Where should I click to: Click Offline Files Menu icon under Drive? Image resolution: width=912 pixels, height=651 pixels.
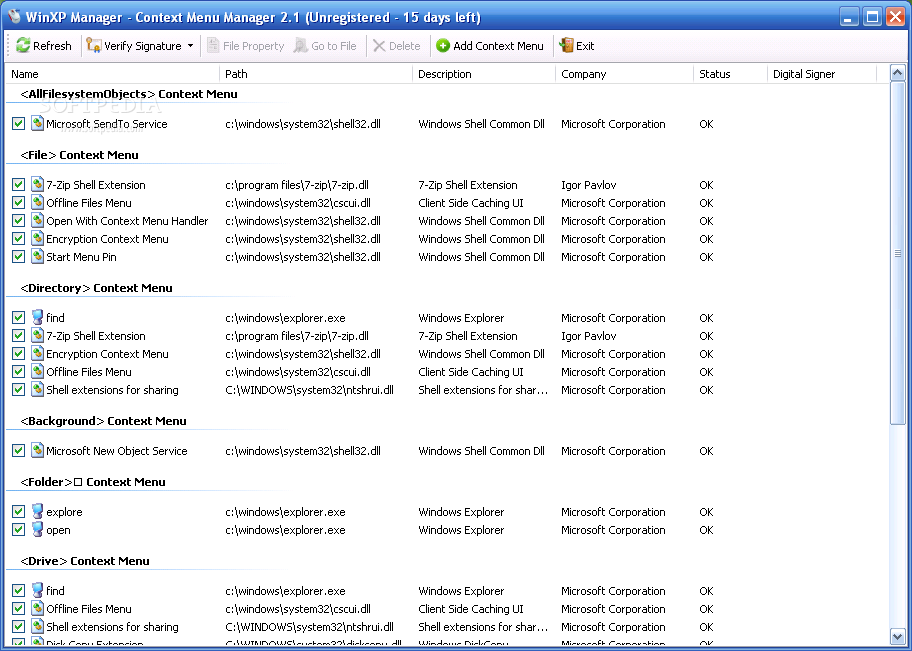37,609
